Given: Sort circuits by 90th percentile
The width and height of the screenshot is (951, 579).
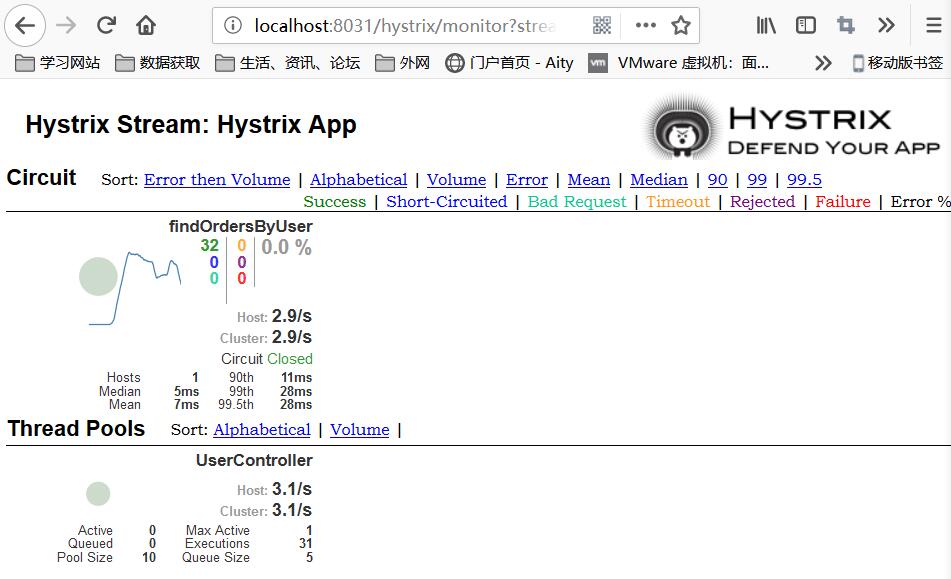Looking at the screenshot, I should click(717, 180).
